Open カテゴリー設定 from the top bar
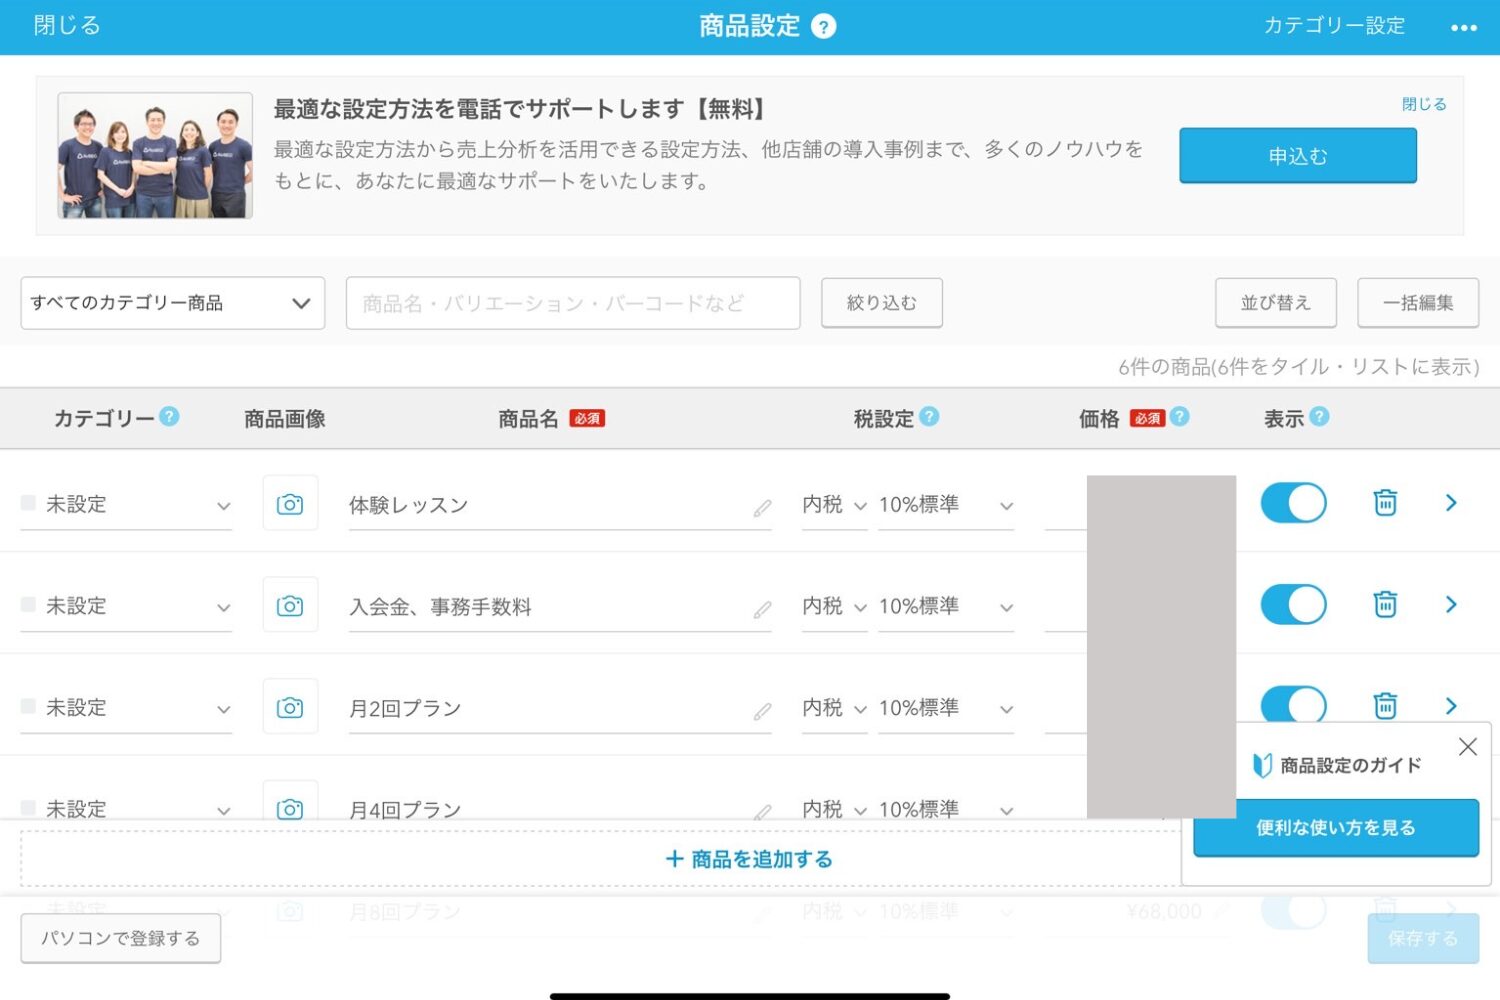 tap(1334, 27)
